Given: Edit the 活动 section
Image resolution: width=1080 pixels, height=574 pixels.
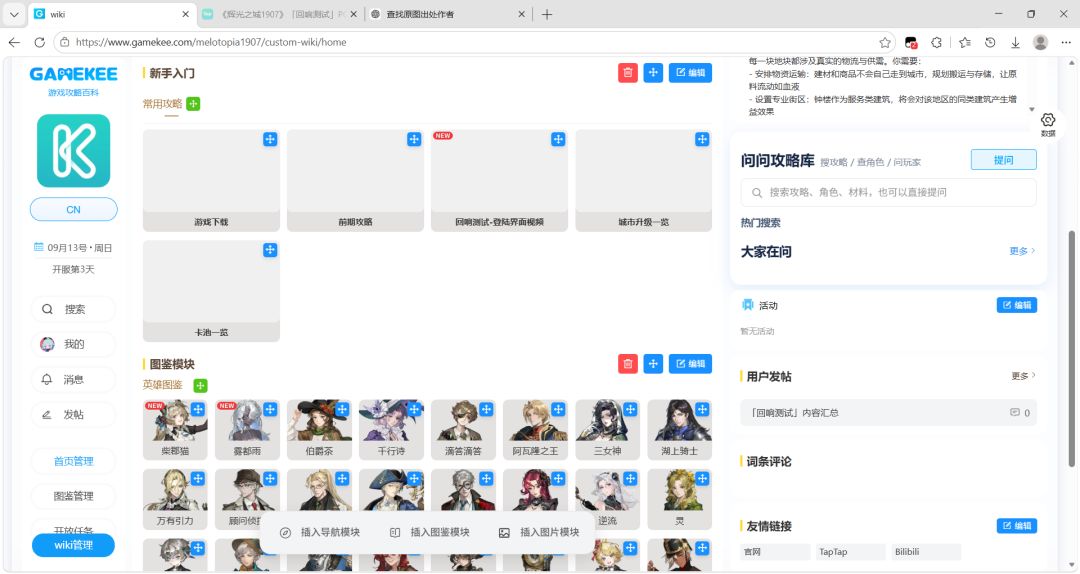Looking at the screenshot, I should click(x=1017, y=305).
